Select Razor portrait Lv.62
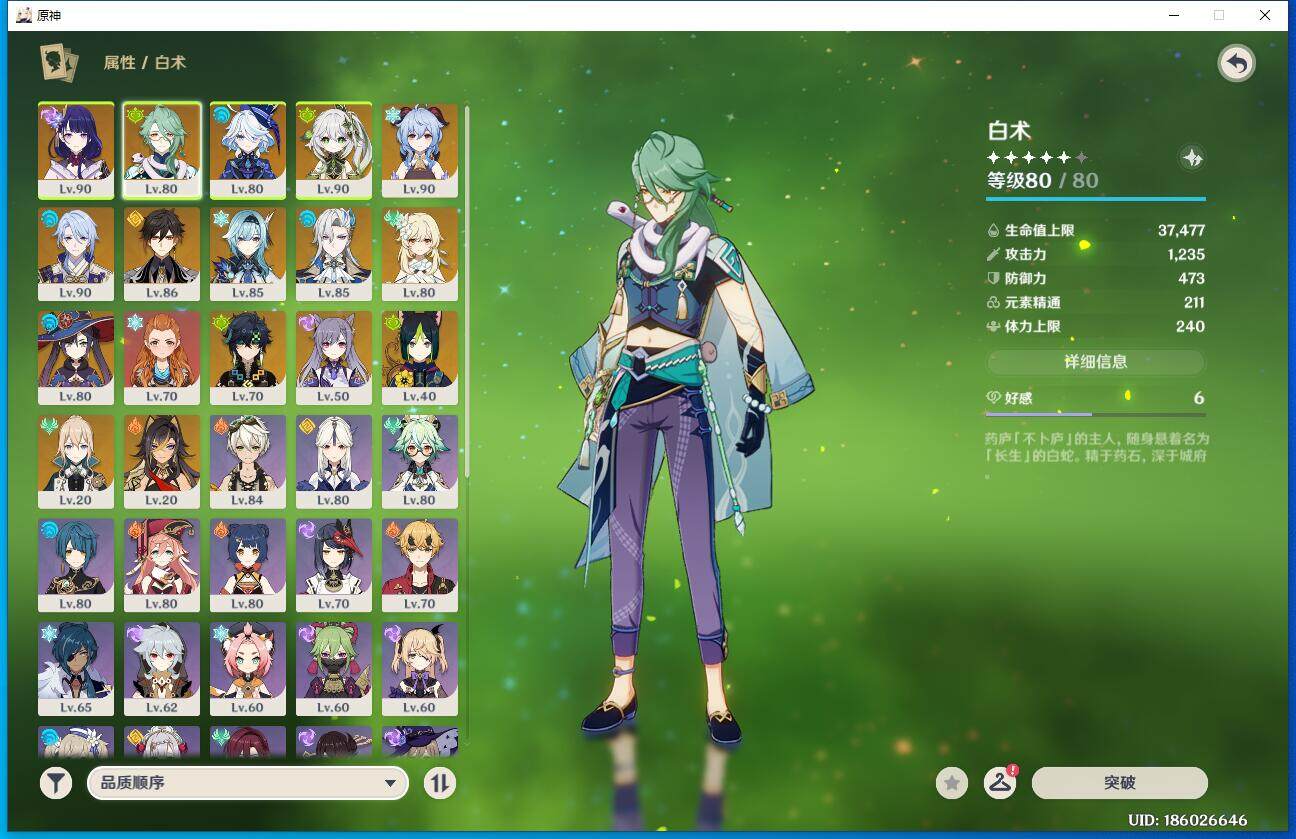 (x=162, y=669)
